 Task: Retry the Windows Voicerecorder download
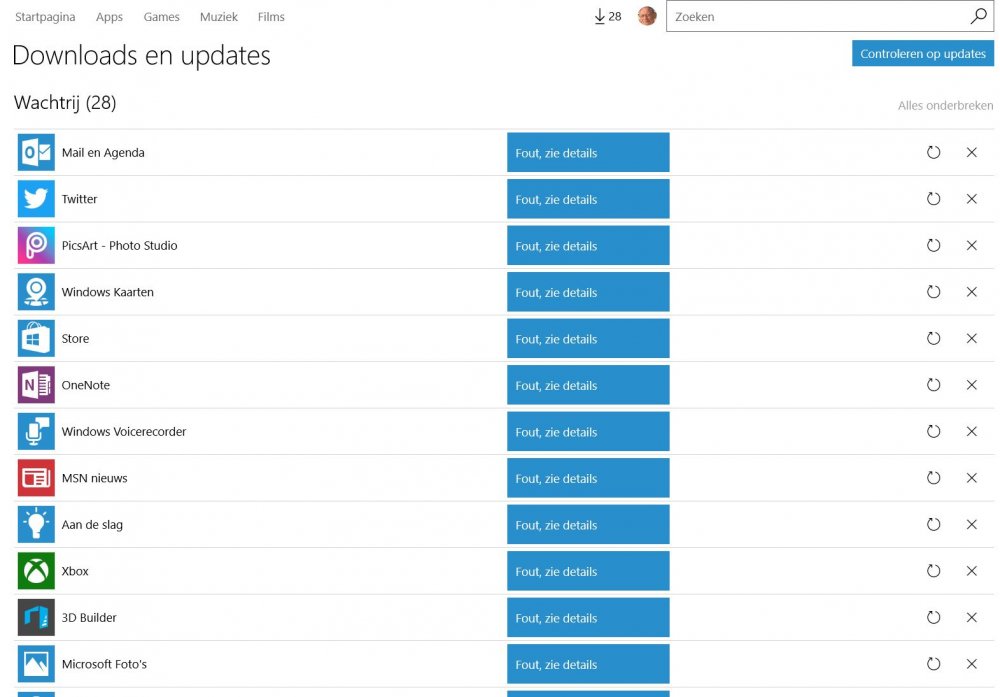pyautogui.click(x=934, y=432)
